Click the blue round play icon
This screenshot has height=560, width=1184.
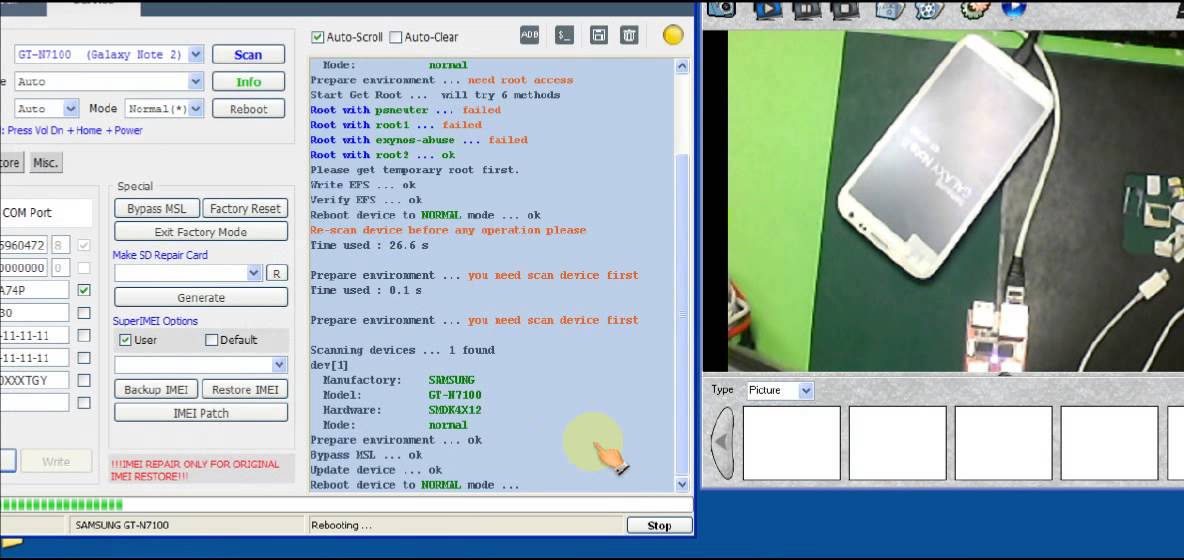(1013, 8)
